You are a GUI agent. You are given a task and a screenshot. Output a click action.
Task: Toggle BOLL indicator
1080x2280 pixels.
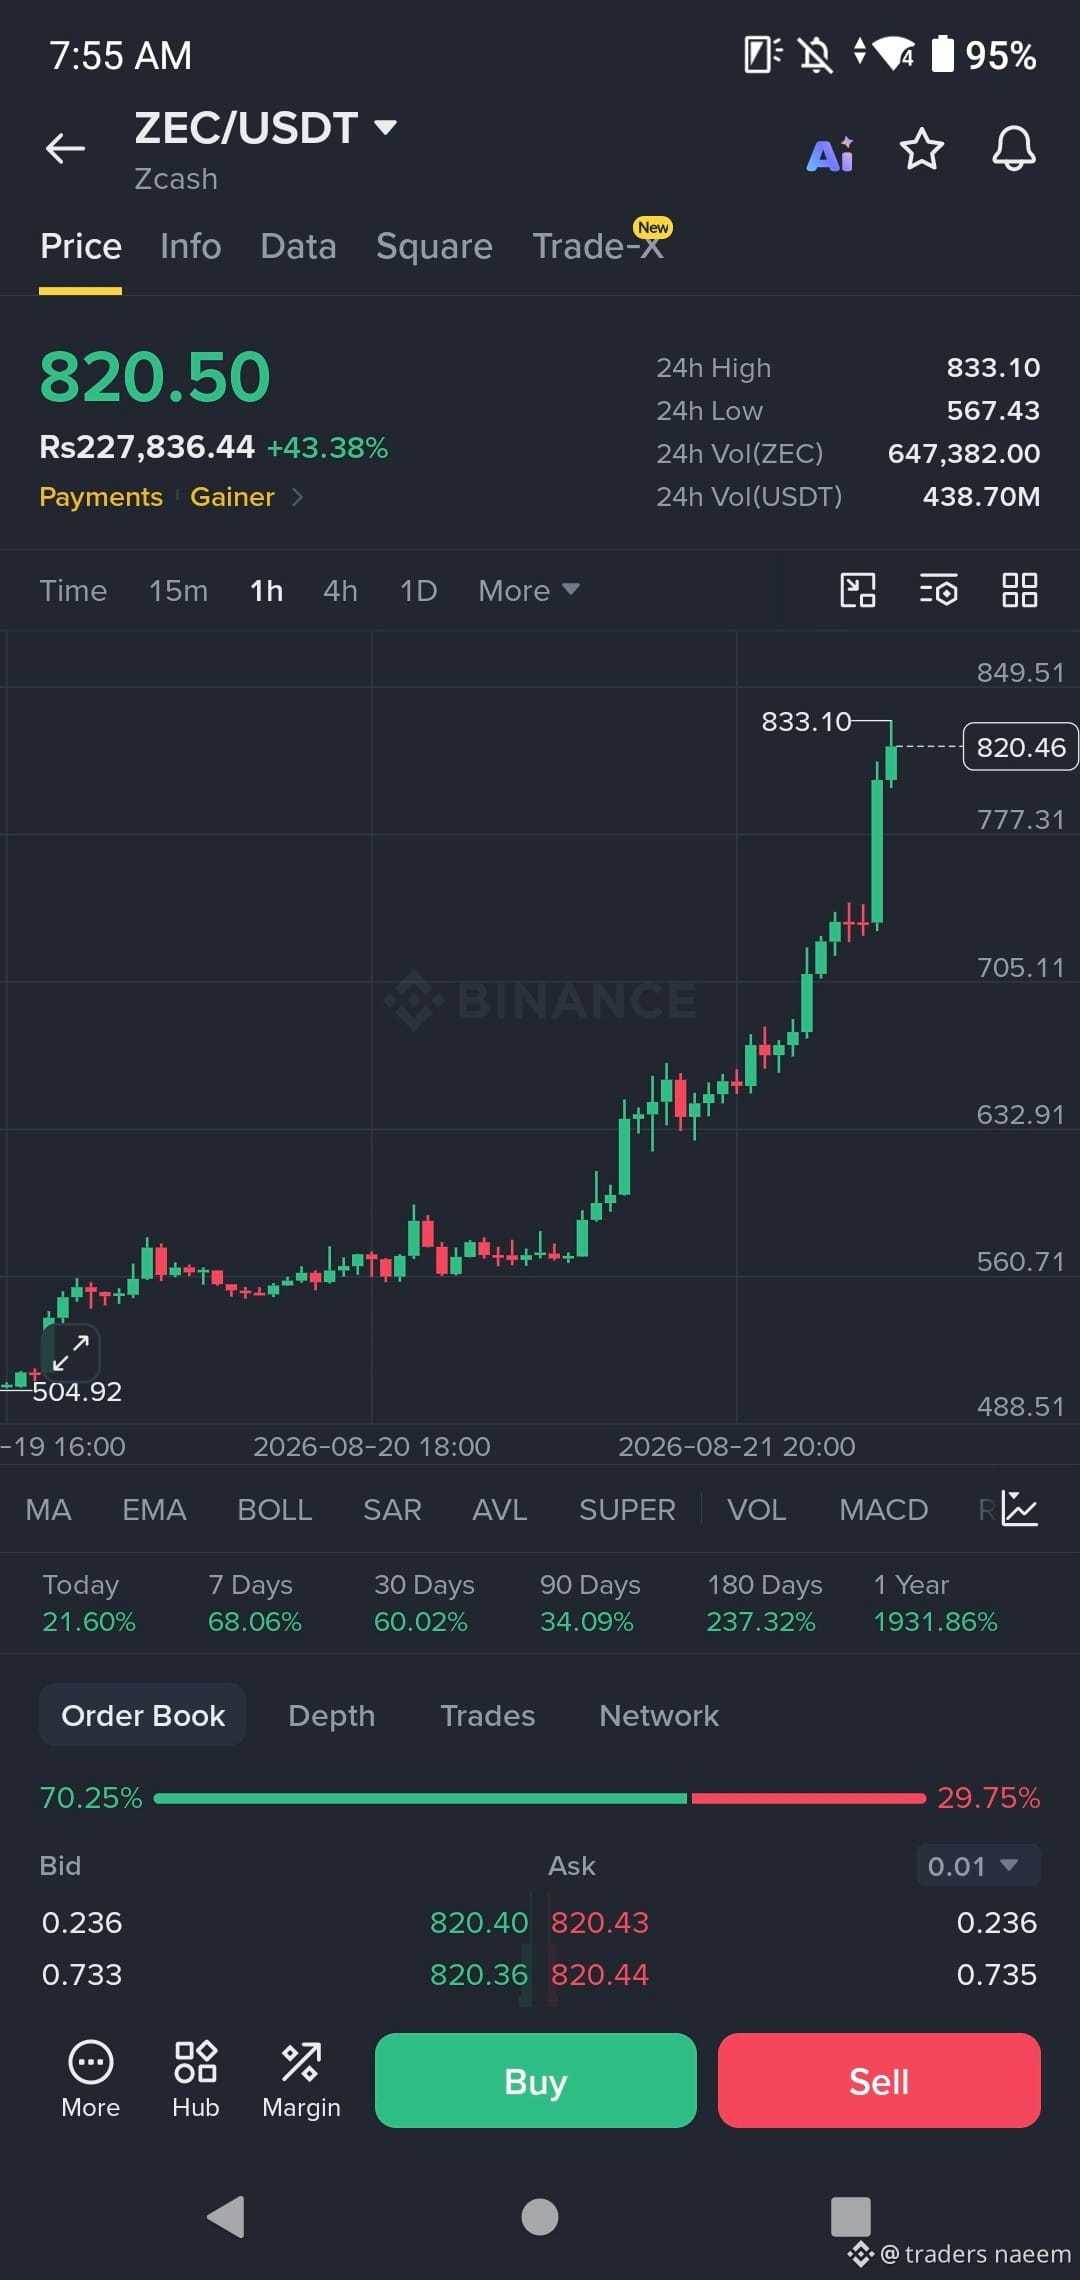click(x=274, y=1510)
